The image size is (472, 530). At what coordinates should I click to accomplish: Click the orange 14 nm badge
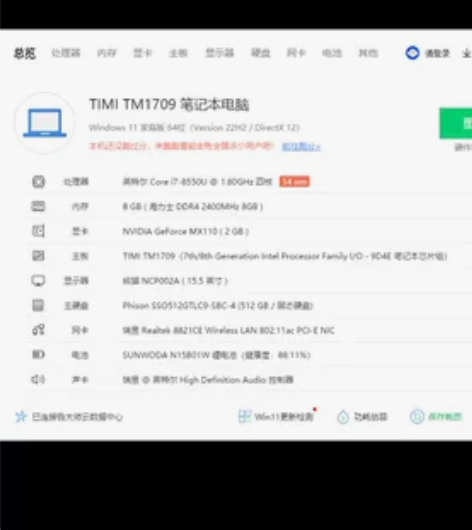coord(294,182)
